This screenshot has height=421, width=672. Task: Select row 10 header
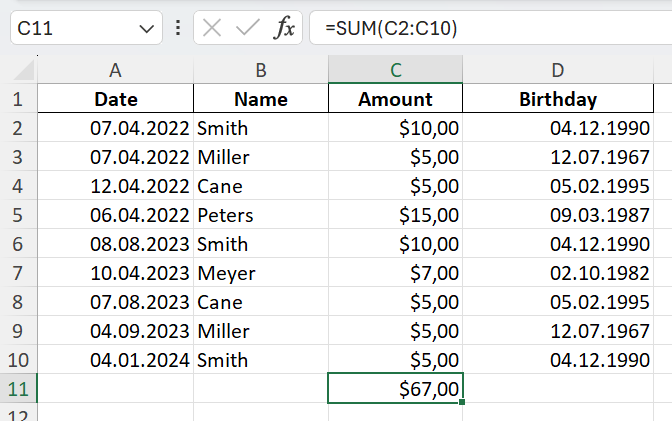click(18, 360)
